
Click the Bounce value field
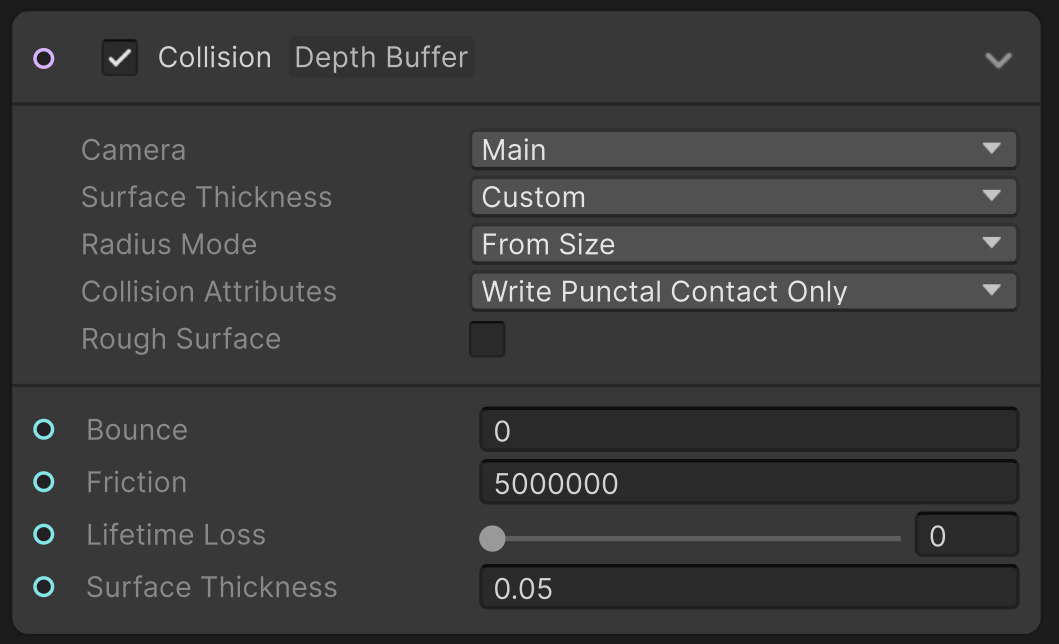[x=748, y=431]
